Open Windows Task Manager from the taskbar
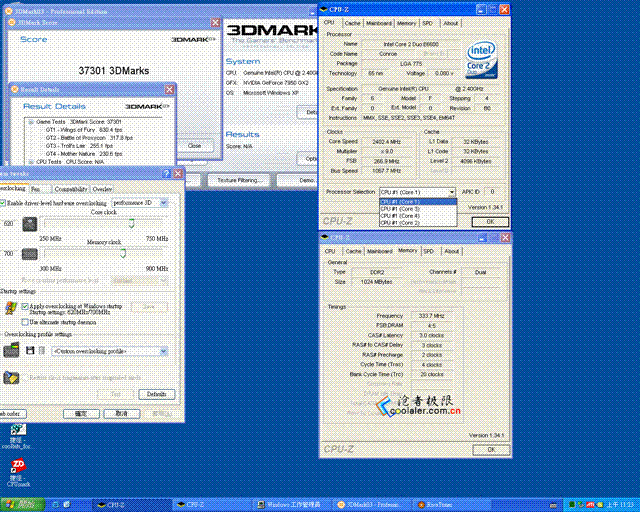Screen dimensions: 640x512 pyautogui.click(x=289, y=505)
